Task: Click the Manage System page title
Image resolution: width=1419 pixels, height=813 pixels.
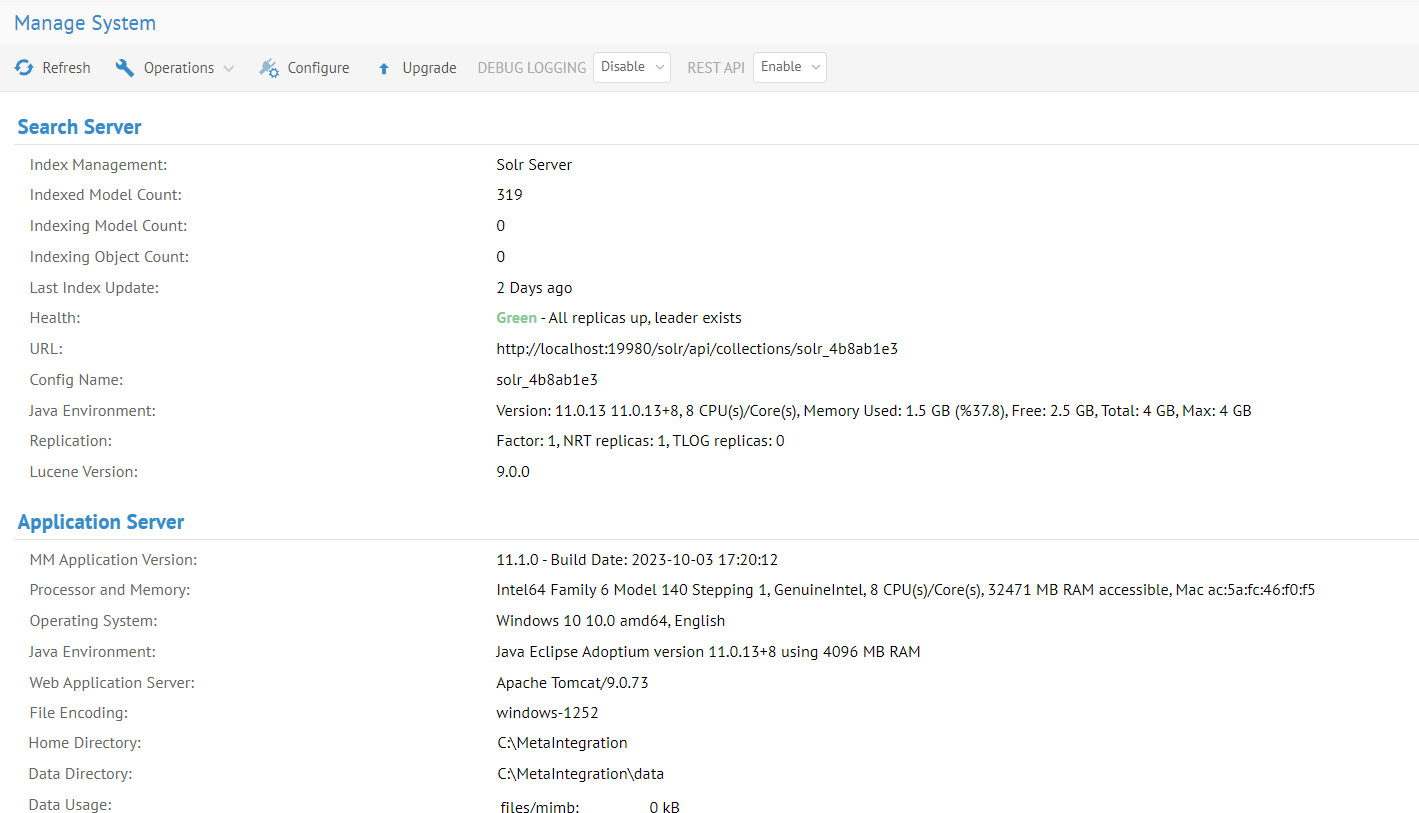Action: [85, 23]
